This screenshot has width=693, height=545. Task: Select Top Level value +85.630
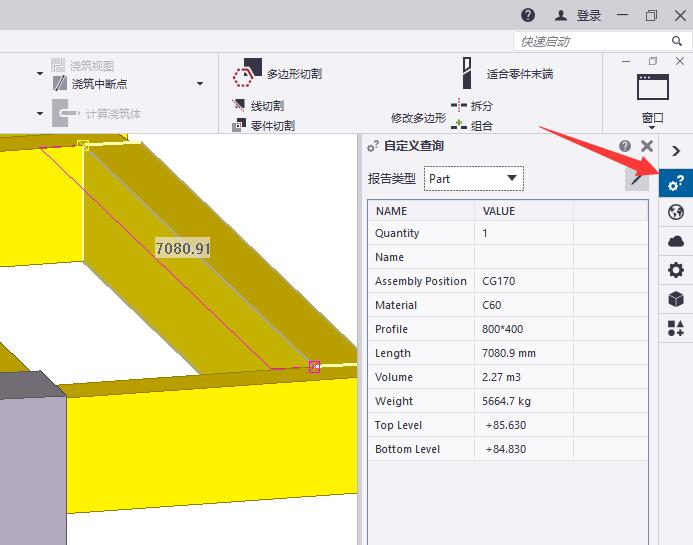[506, 425]
